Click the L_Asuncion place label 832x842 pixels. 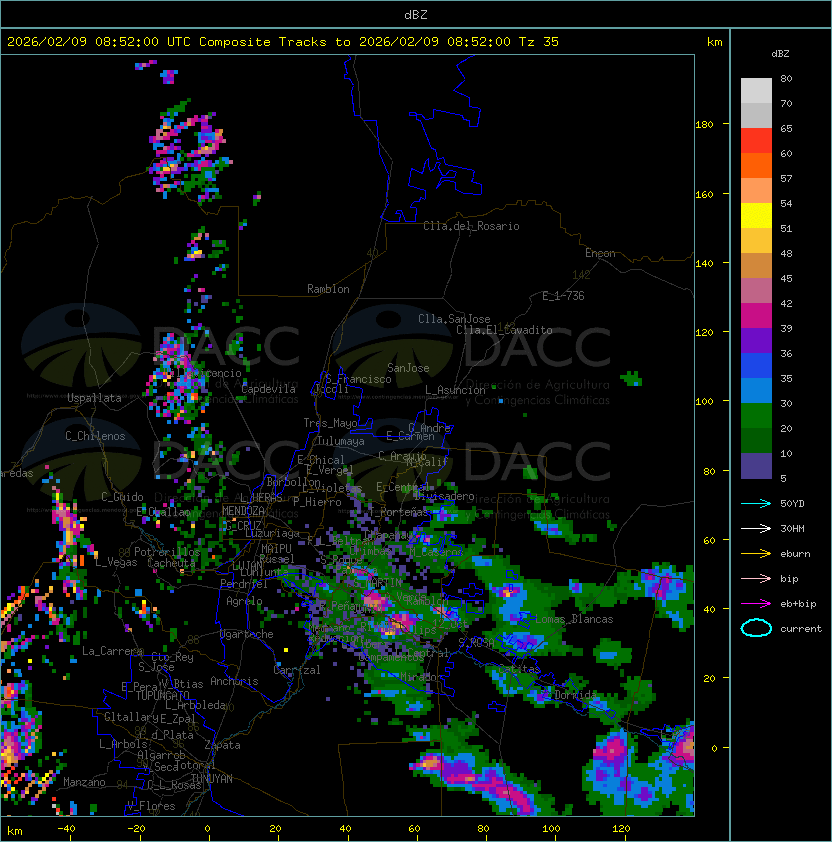(x=455, y=390)
